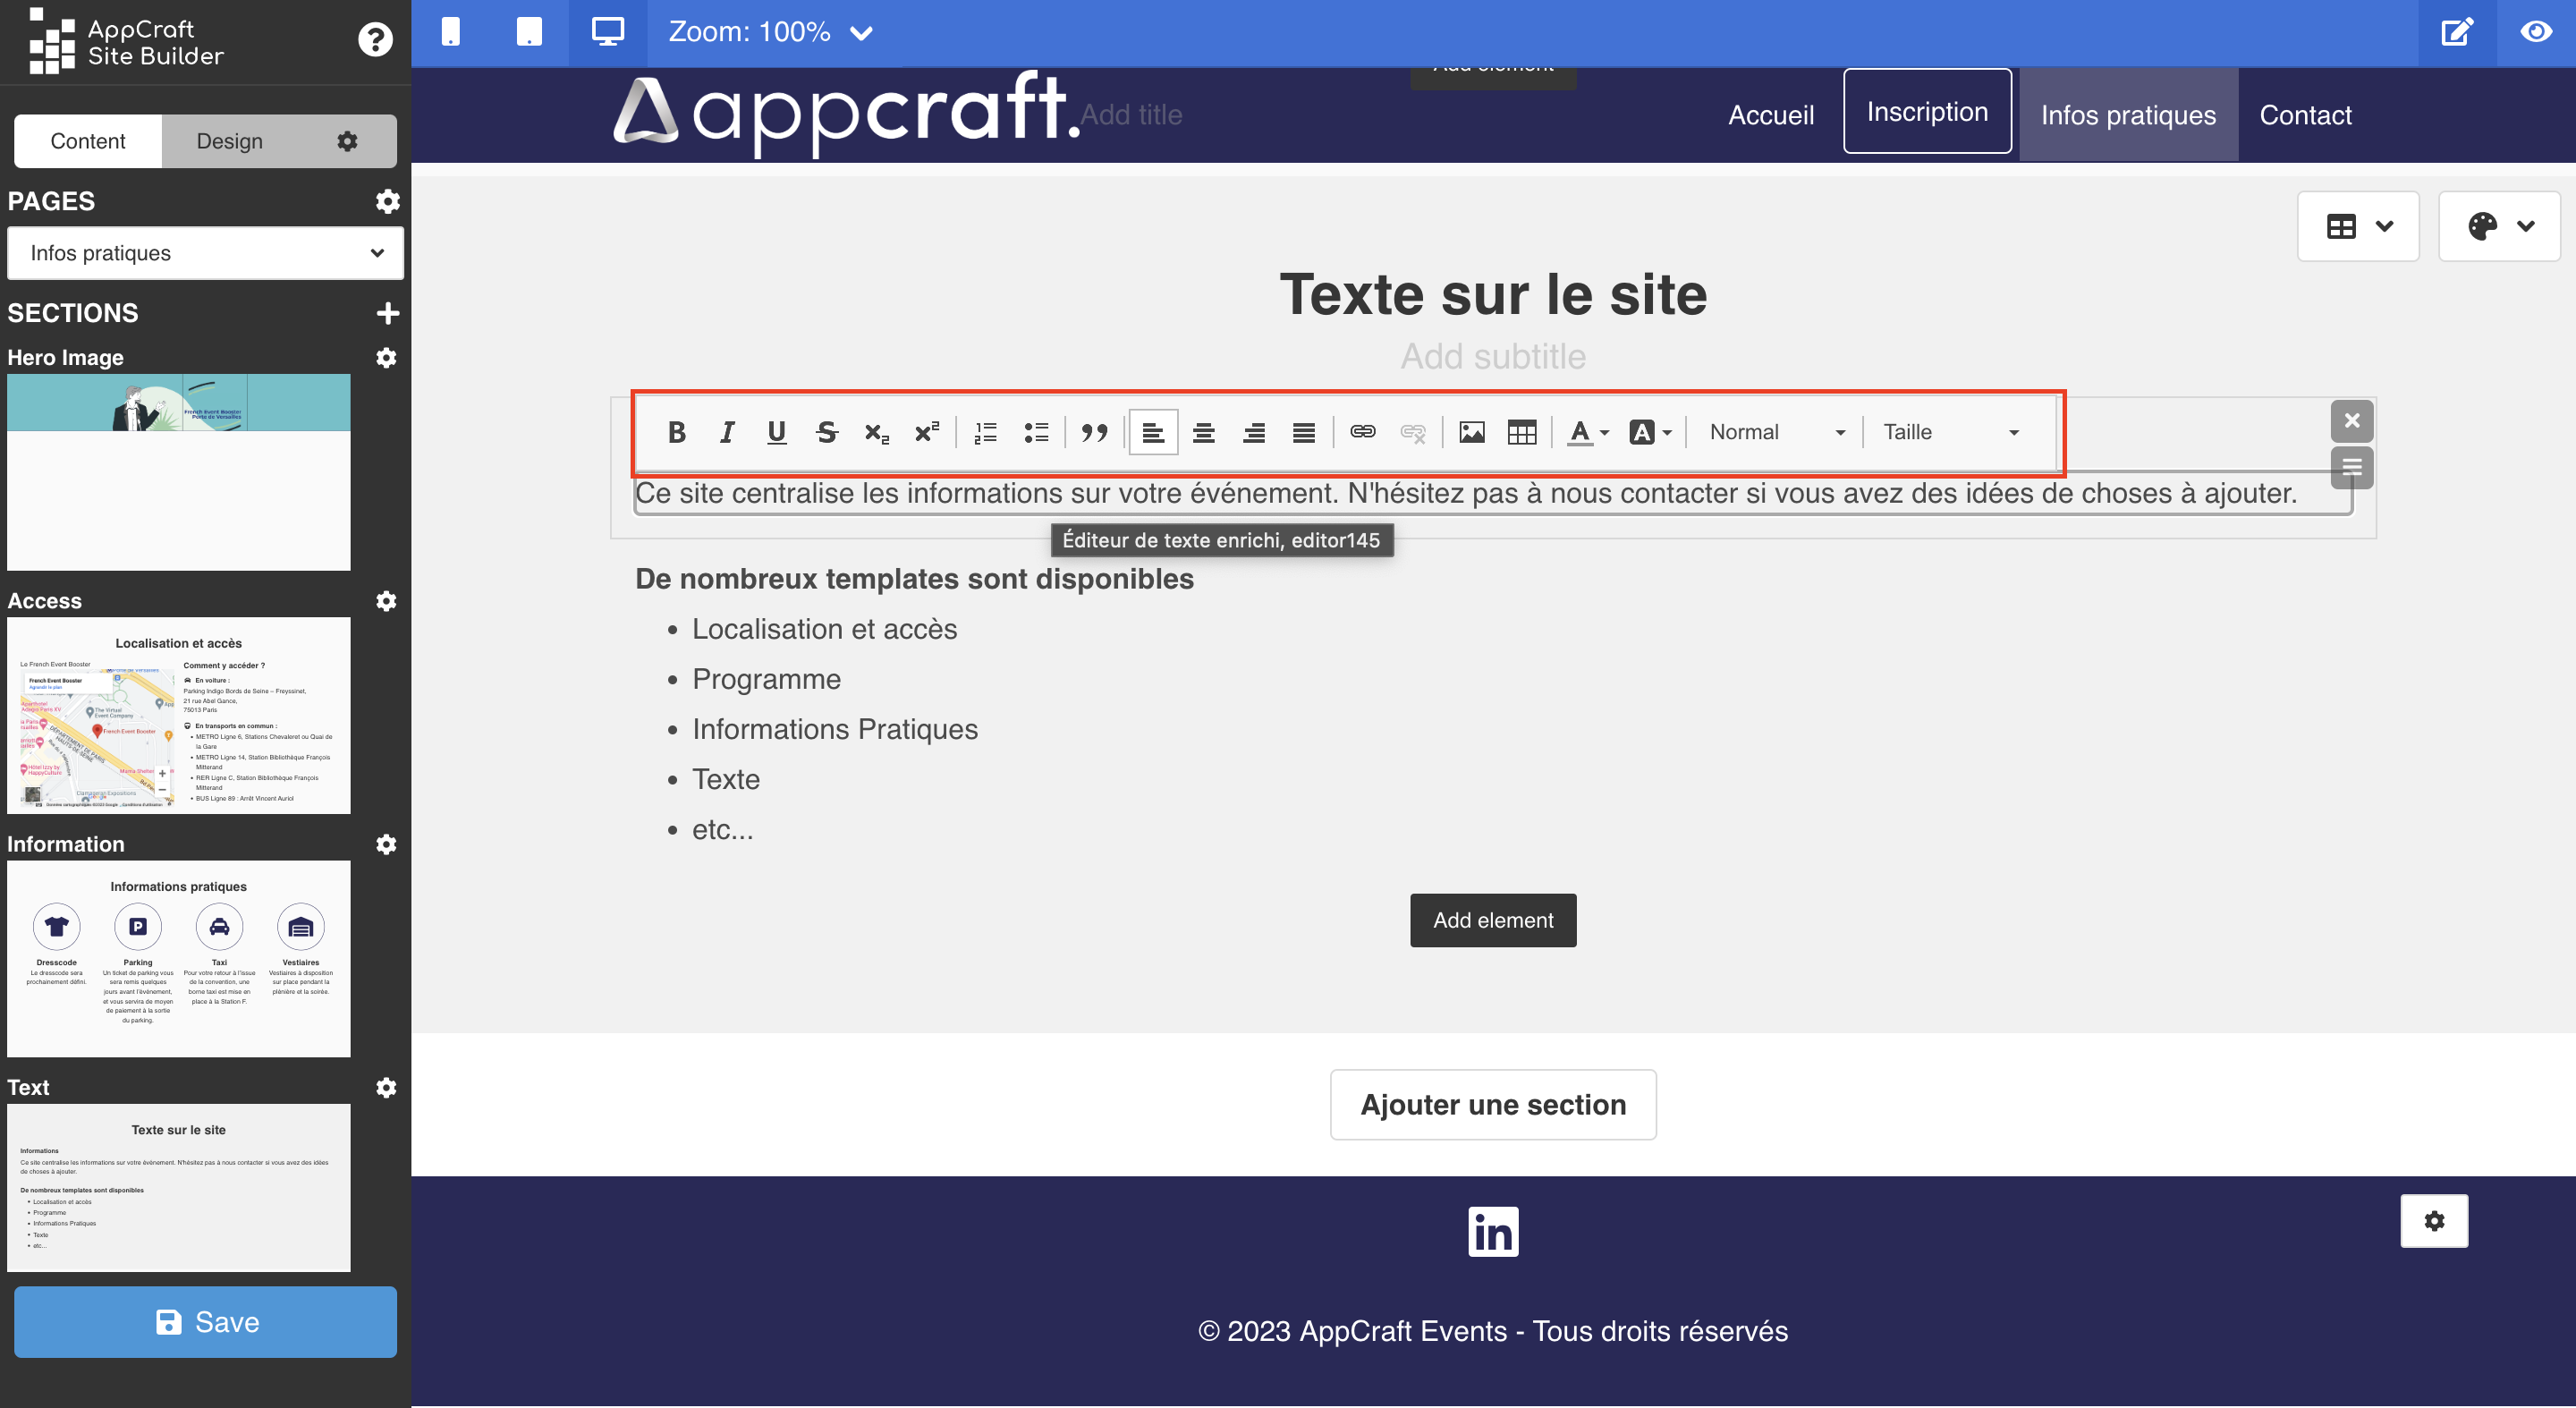2576x1408 pixels.
Task: Select the Inscription navigation tab
Action: coord(1926,111)
